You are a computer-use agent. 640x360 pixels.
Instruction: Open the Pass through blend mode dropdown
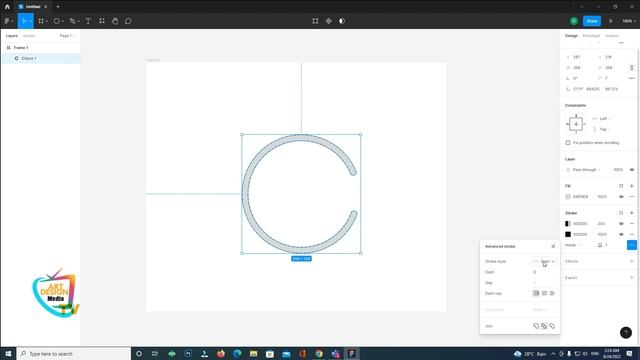pos(584,170)
